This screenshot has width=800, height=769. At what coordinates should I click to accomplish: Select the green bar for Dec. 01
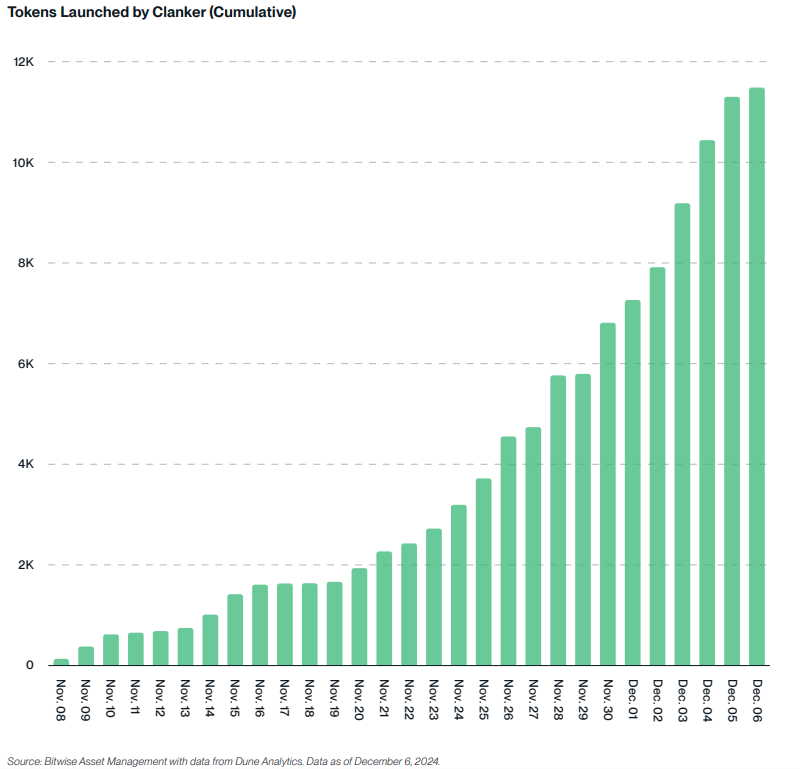(x=633, y=483)
